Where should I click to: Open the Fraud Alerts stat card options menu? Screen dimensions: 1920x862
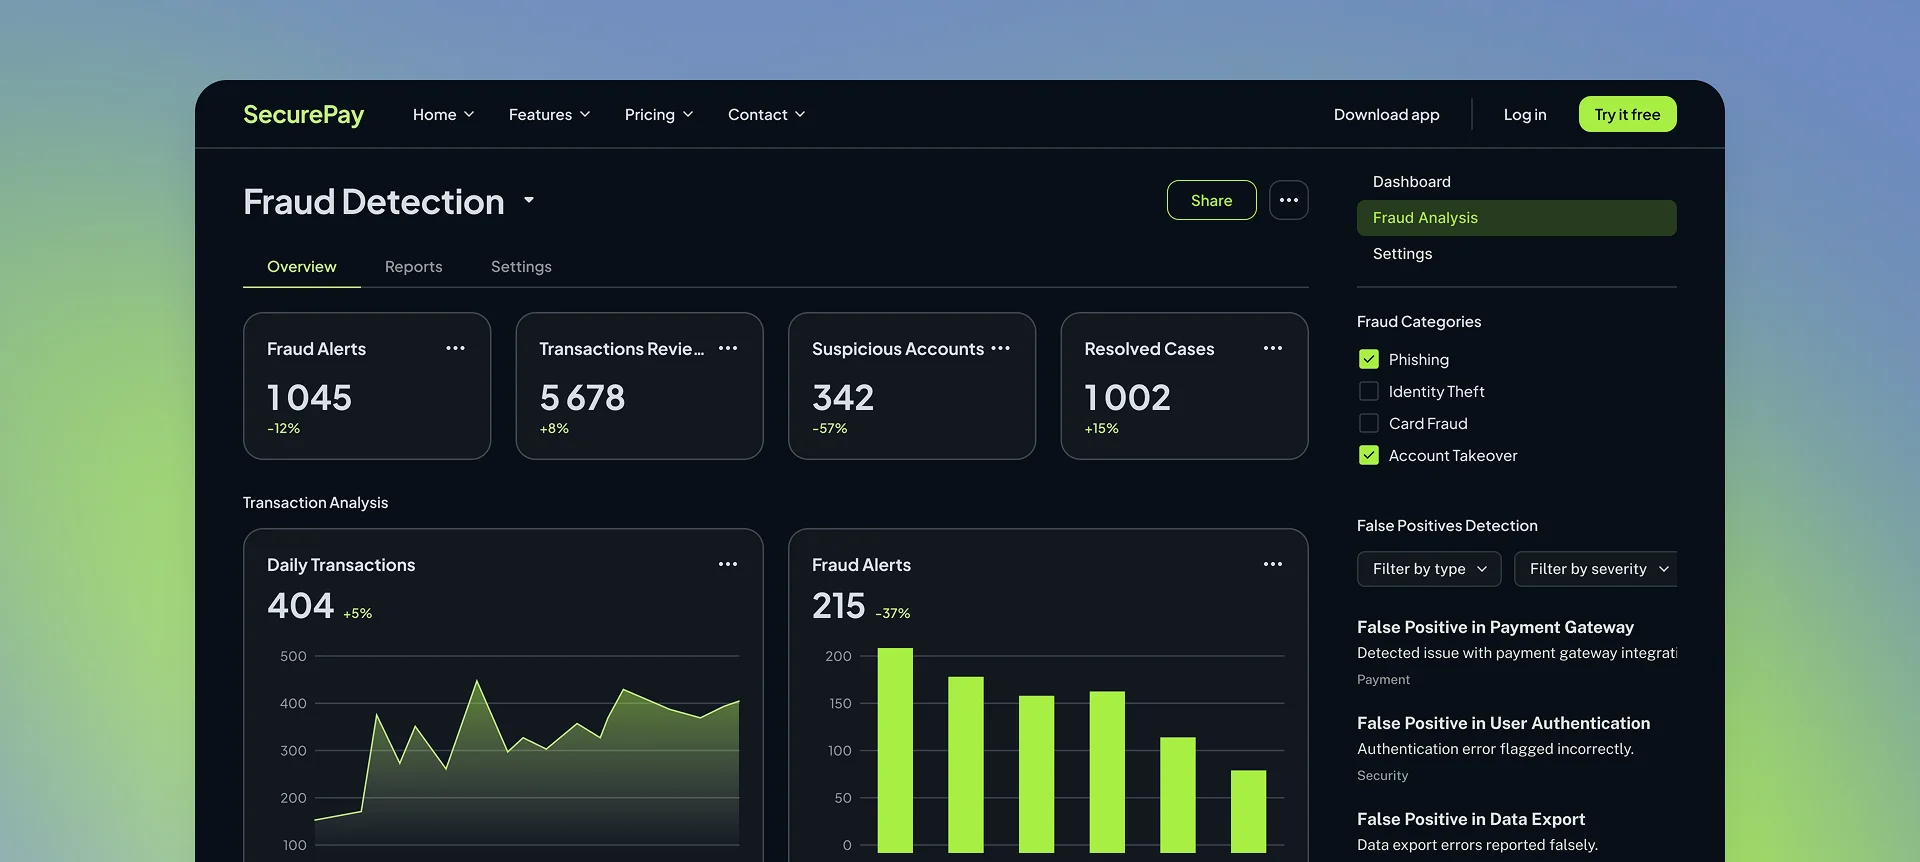pyautogui.click(x=455, y=348)
